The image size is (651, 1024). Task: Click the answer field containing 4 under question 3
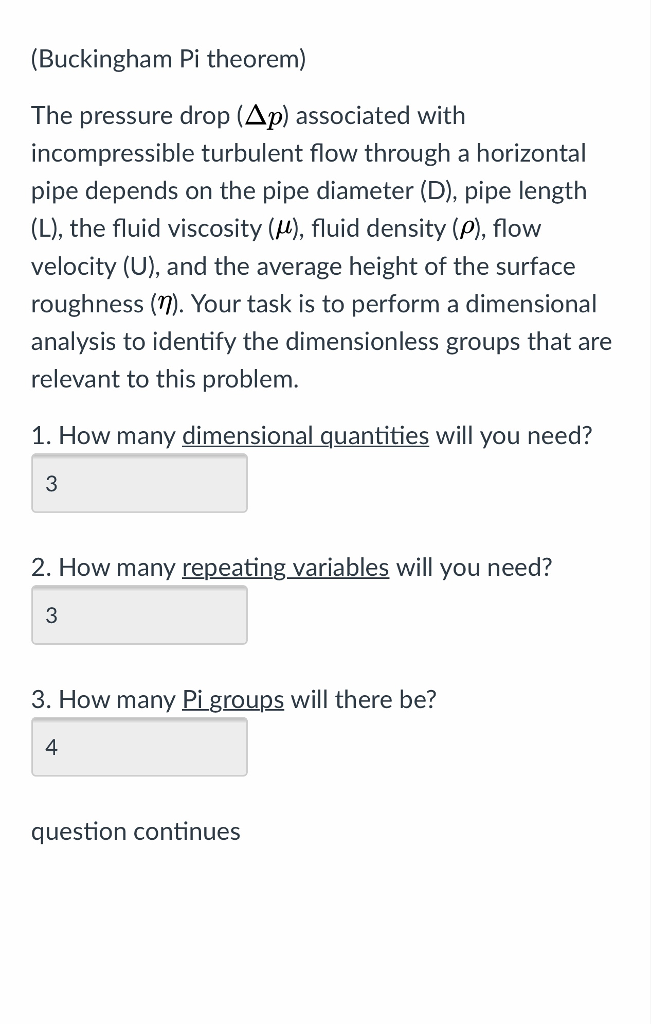coord(139,747)
